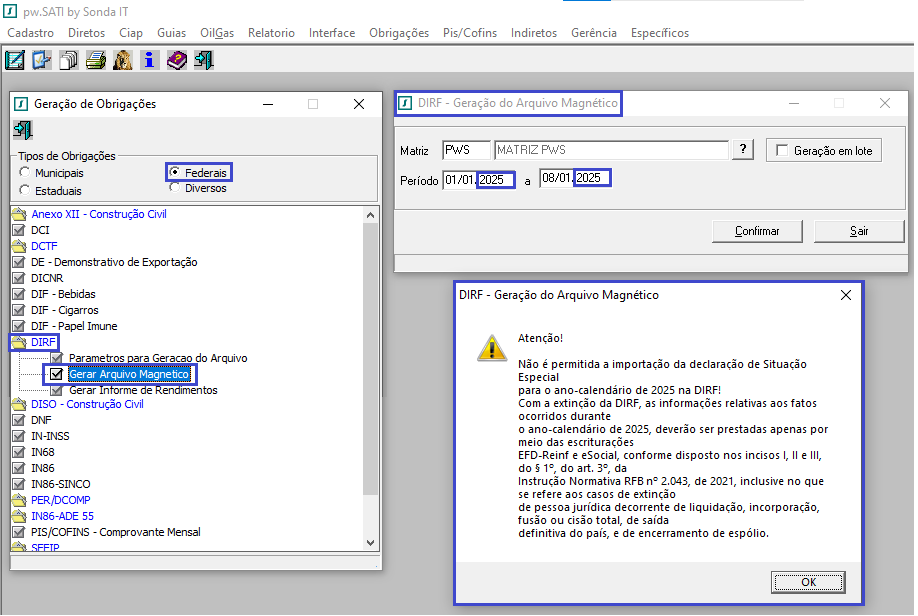Viewport: 918px width, 616px height.
Task: Click the exit door icon in main toolbar
Action: 204,60
